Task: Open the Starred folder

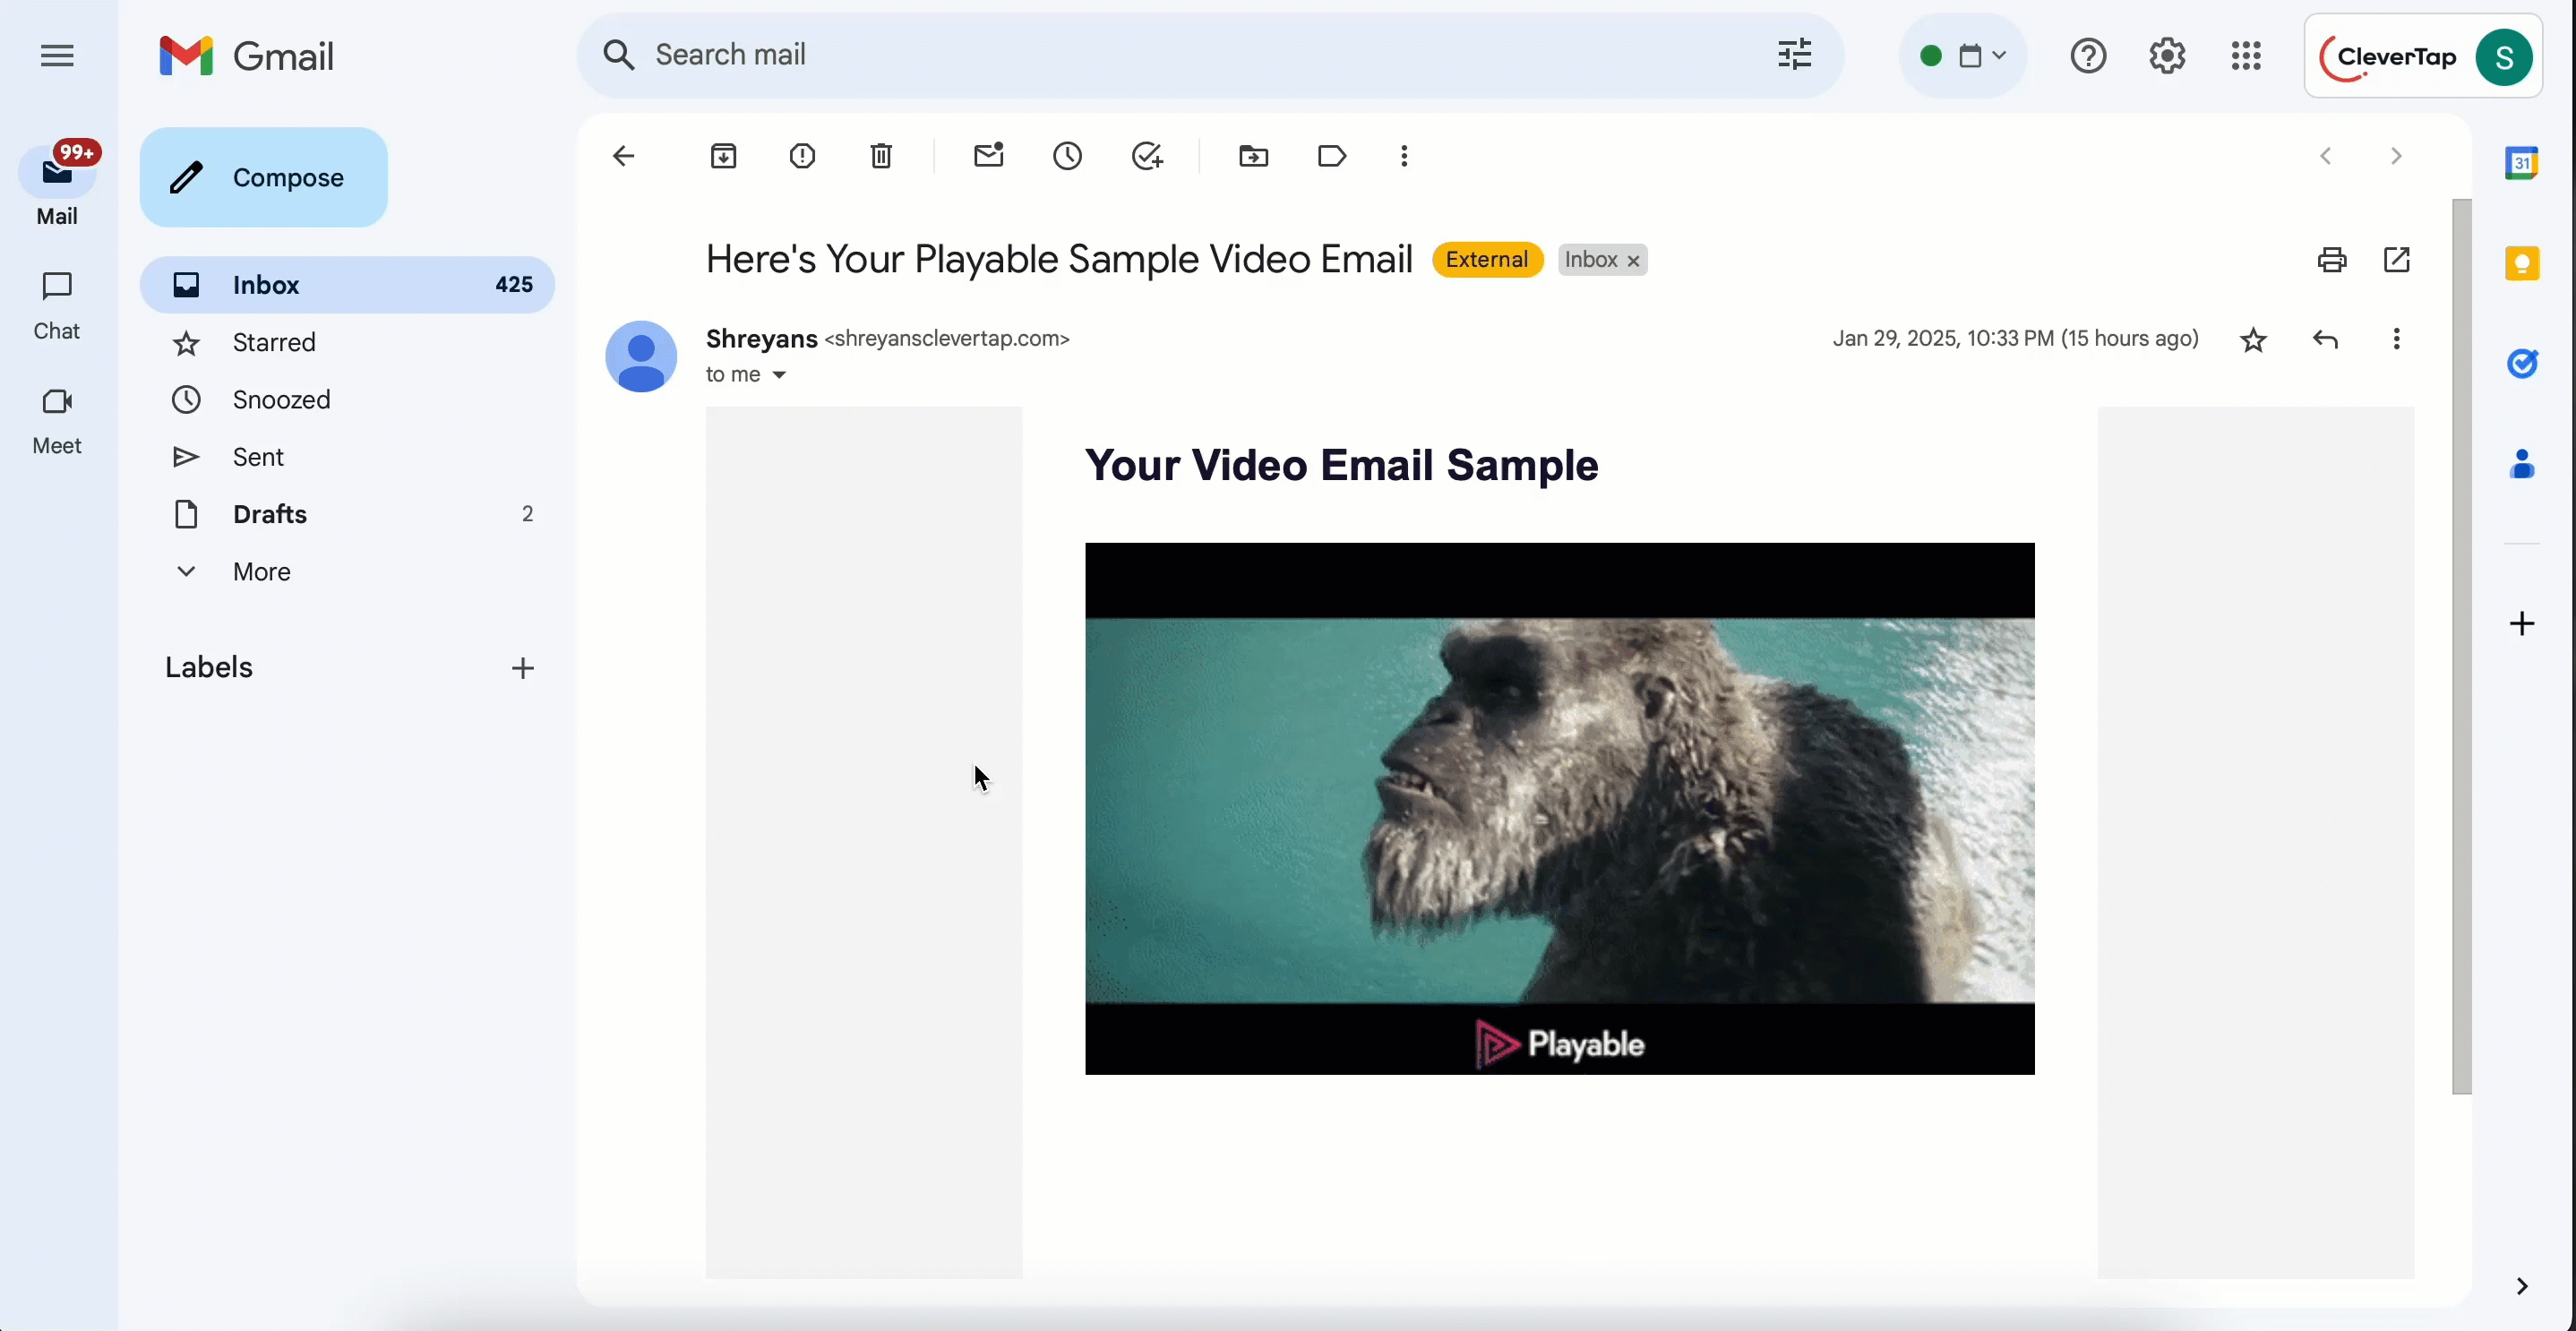Action: pos(347,343)
